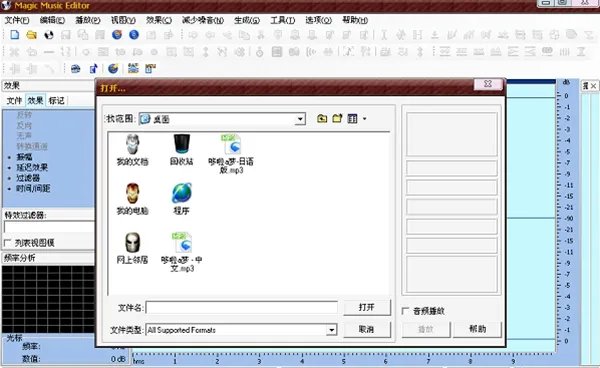Screen dimensions: 600x368
Task: Expand the 过滤器 effects tree item
Action: [28, 178]
